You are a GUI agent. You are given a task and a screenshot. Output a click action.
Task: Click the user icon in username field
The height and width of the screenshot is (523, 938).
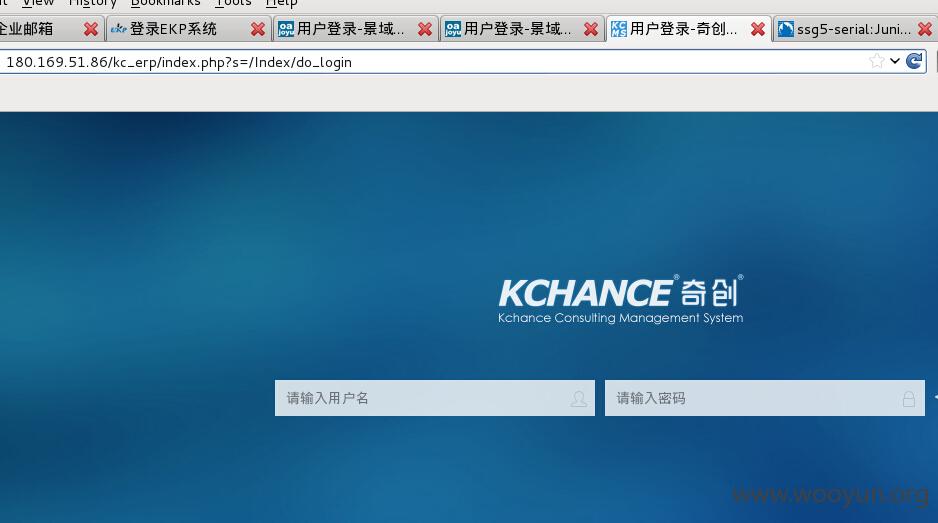point(578,399)
